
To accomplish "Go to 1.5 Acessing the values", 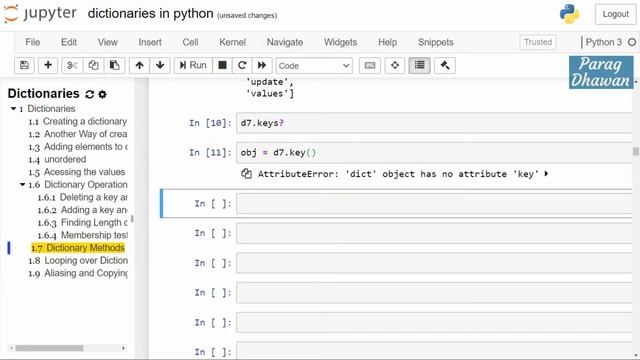I will [x=77, y=172].
